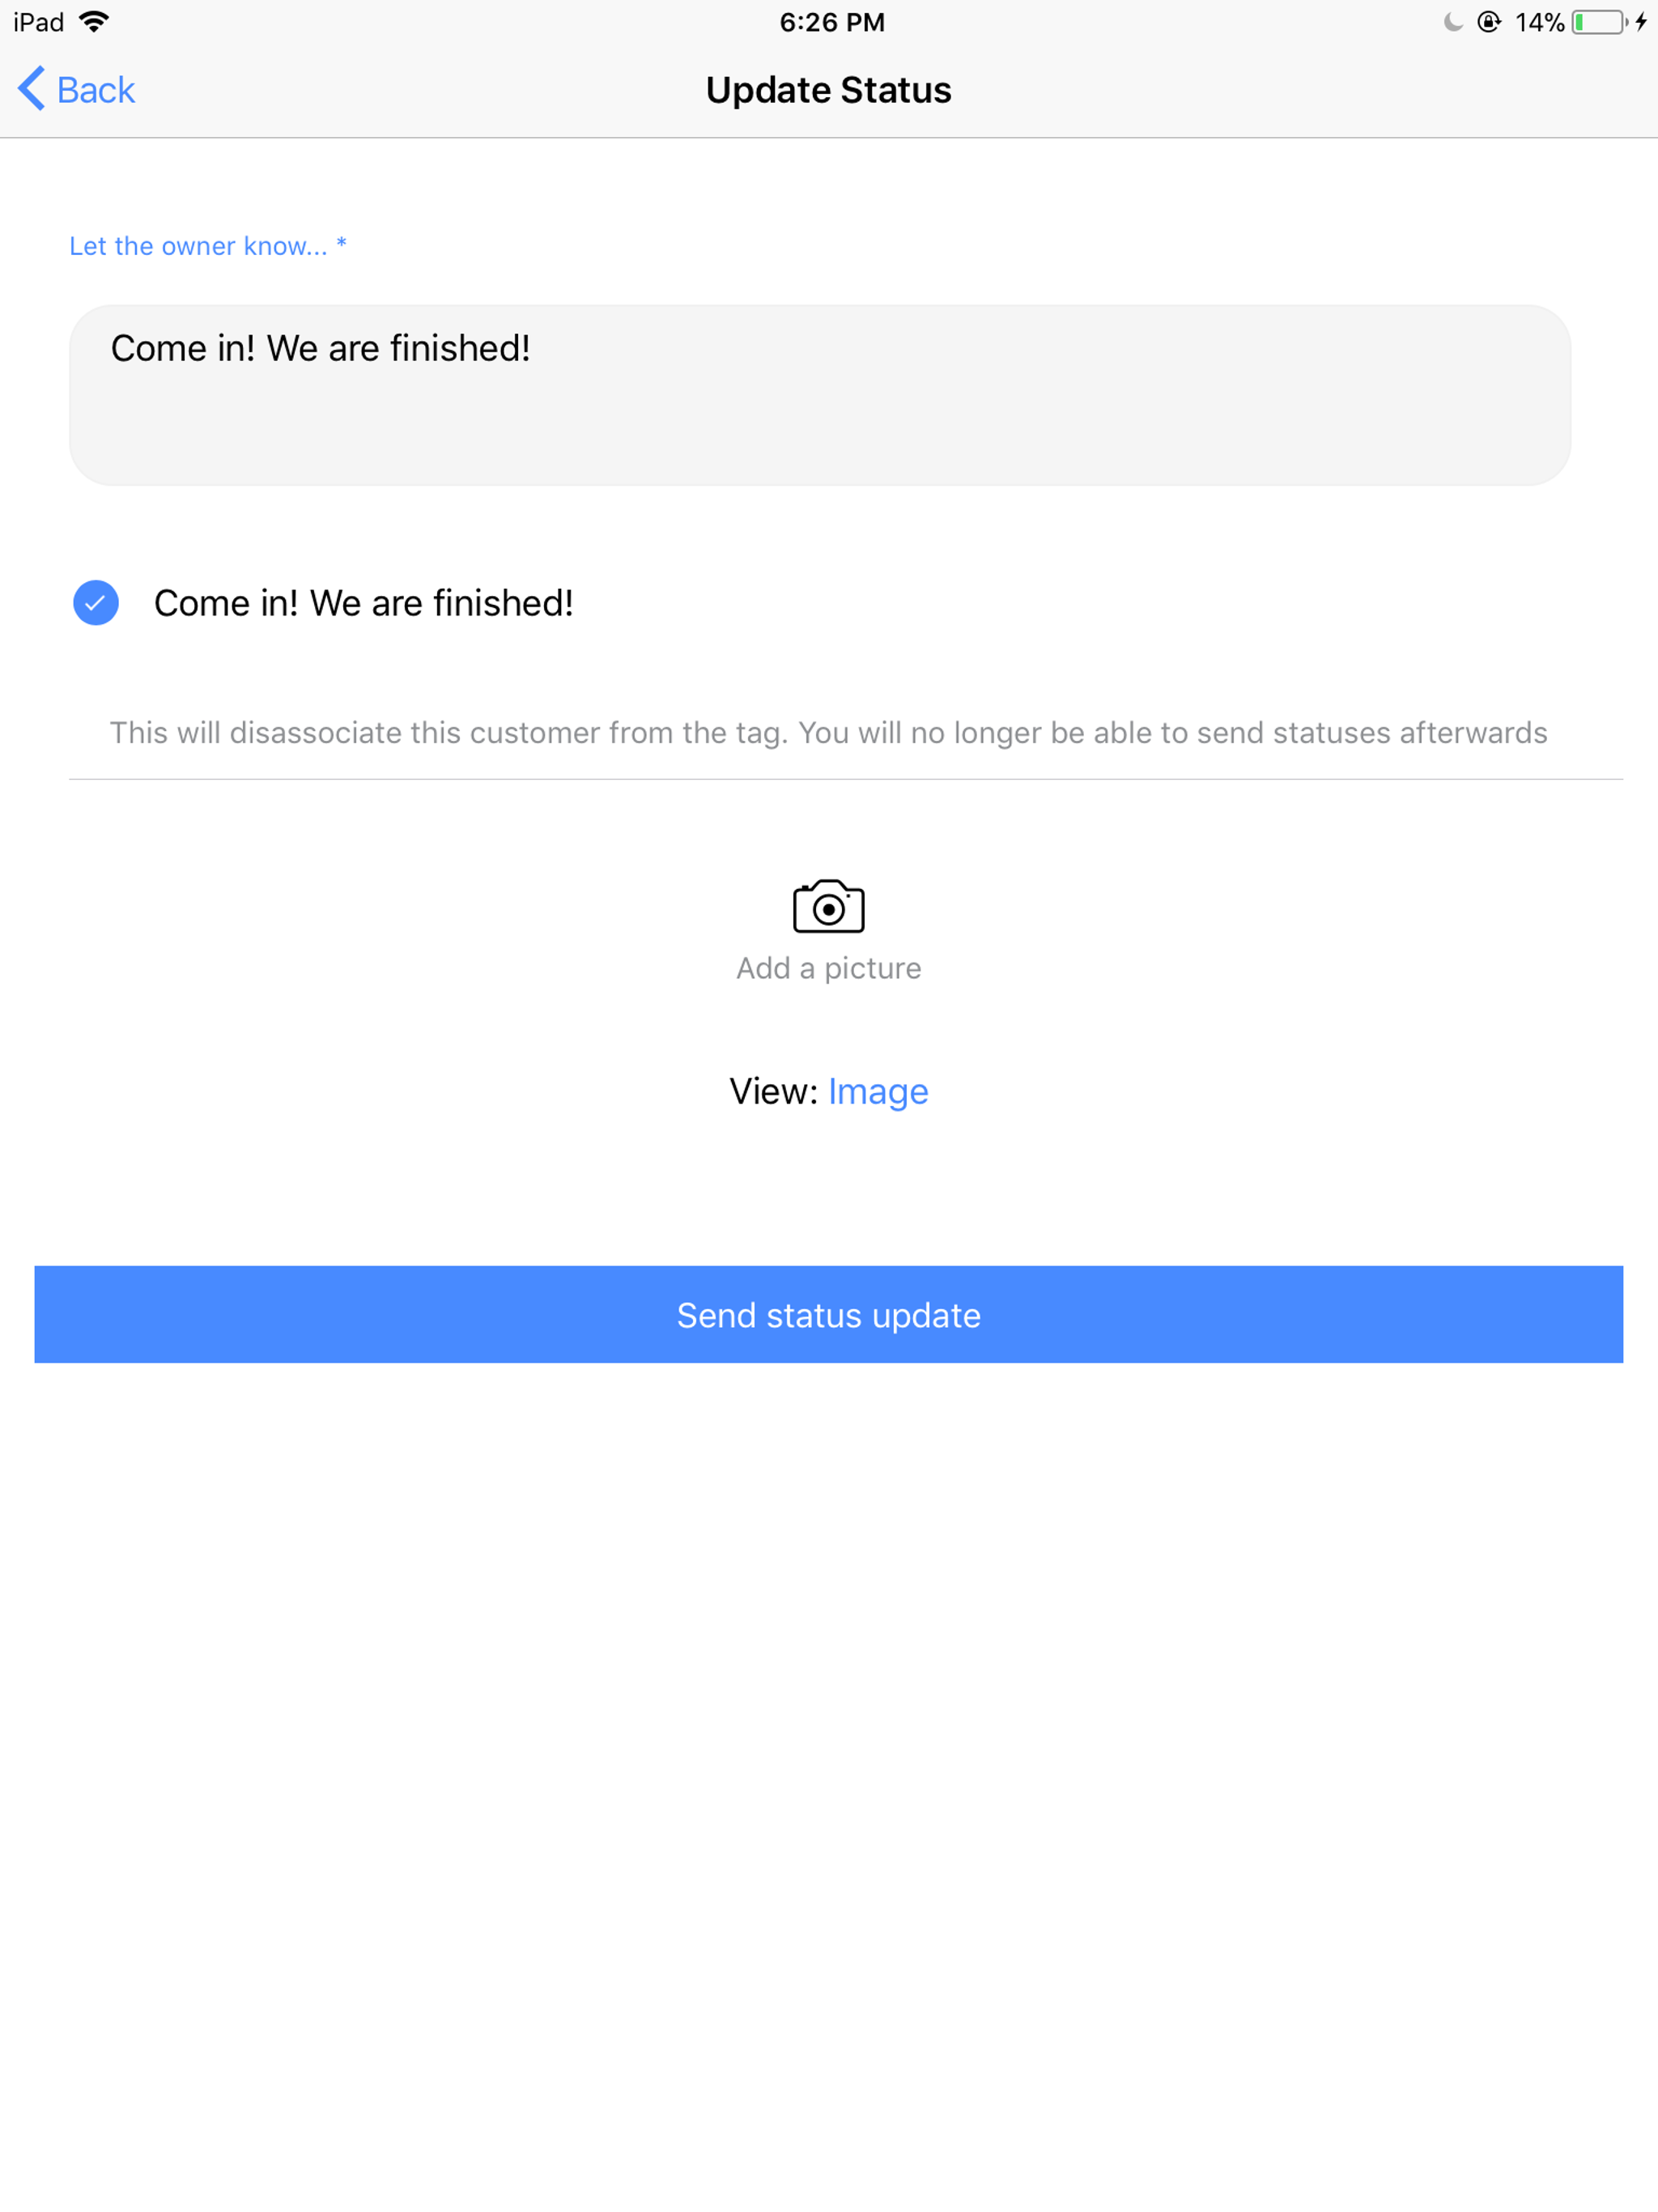Select the Update Status title

pos(828,89)
